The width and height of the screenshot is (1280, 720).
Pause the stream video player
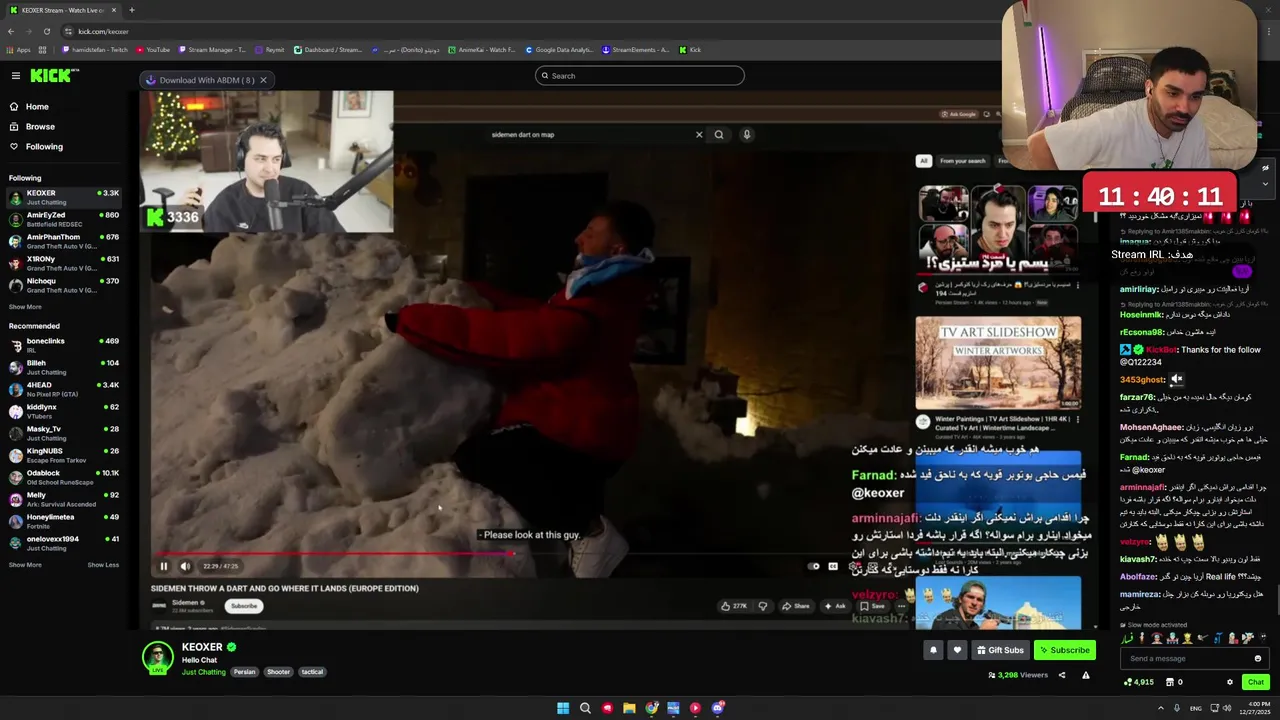(164, 566)
